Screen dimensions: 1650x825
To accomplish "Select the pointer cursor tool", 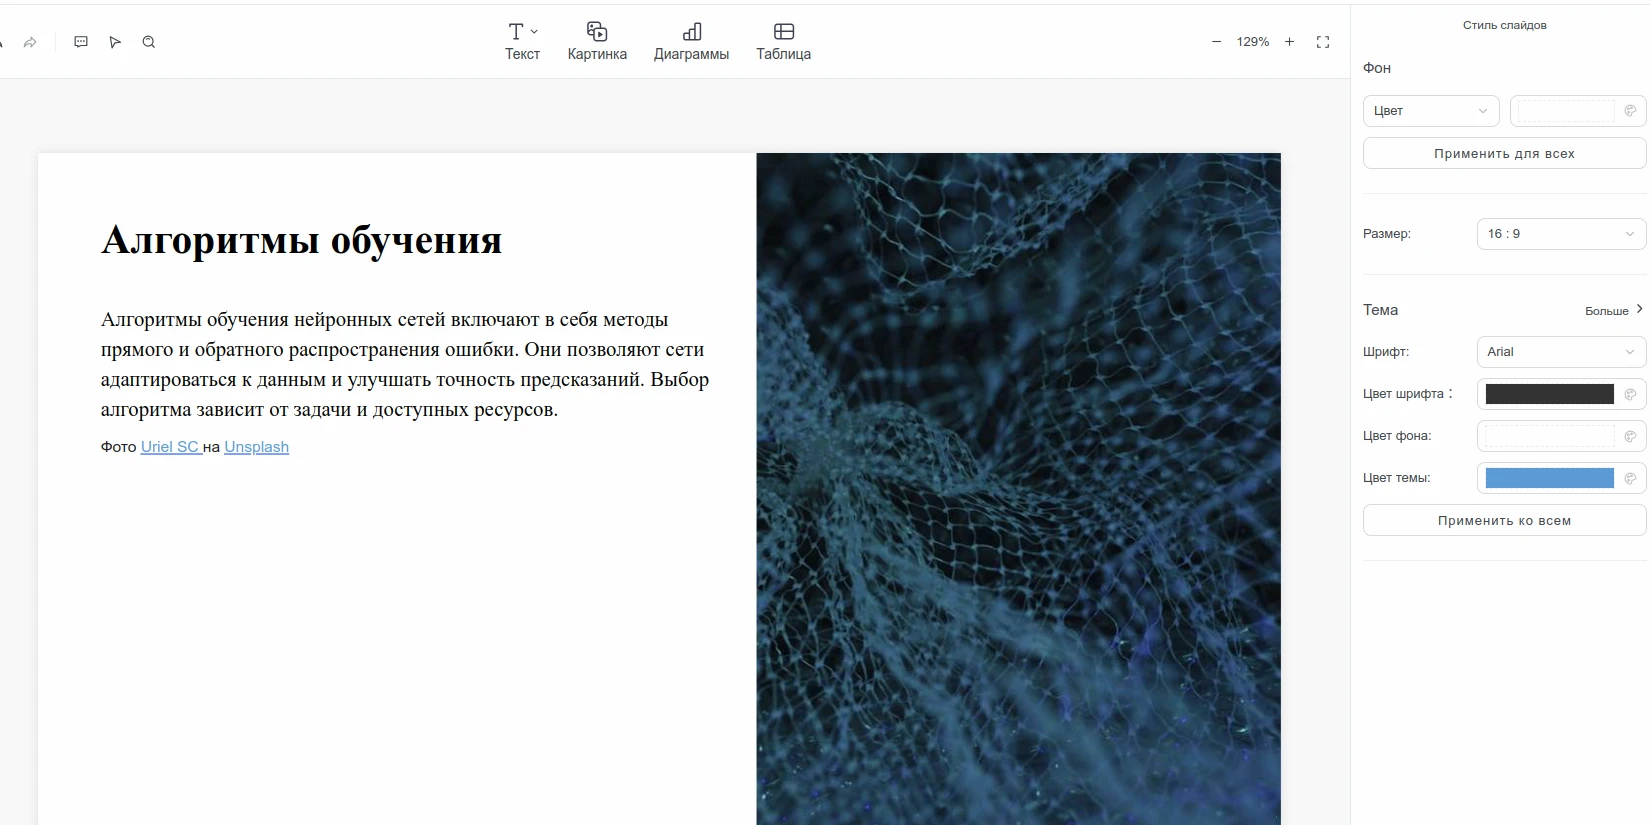I will click(x=115, y=42).
